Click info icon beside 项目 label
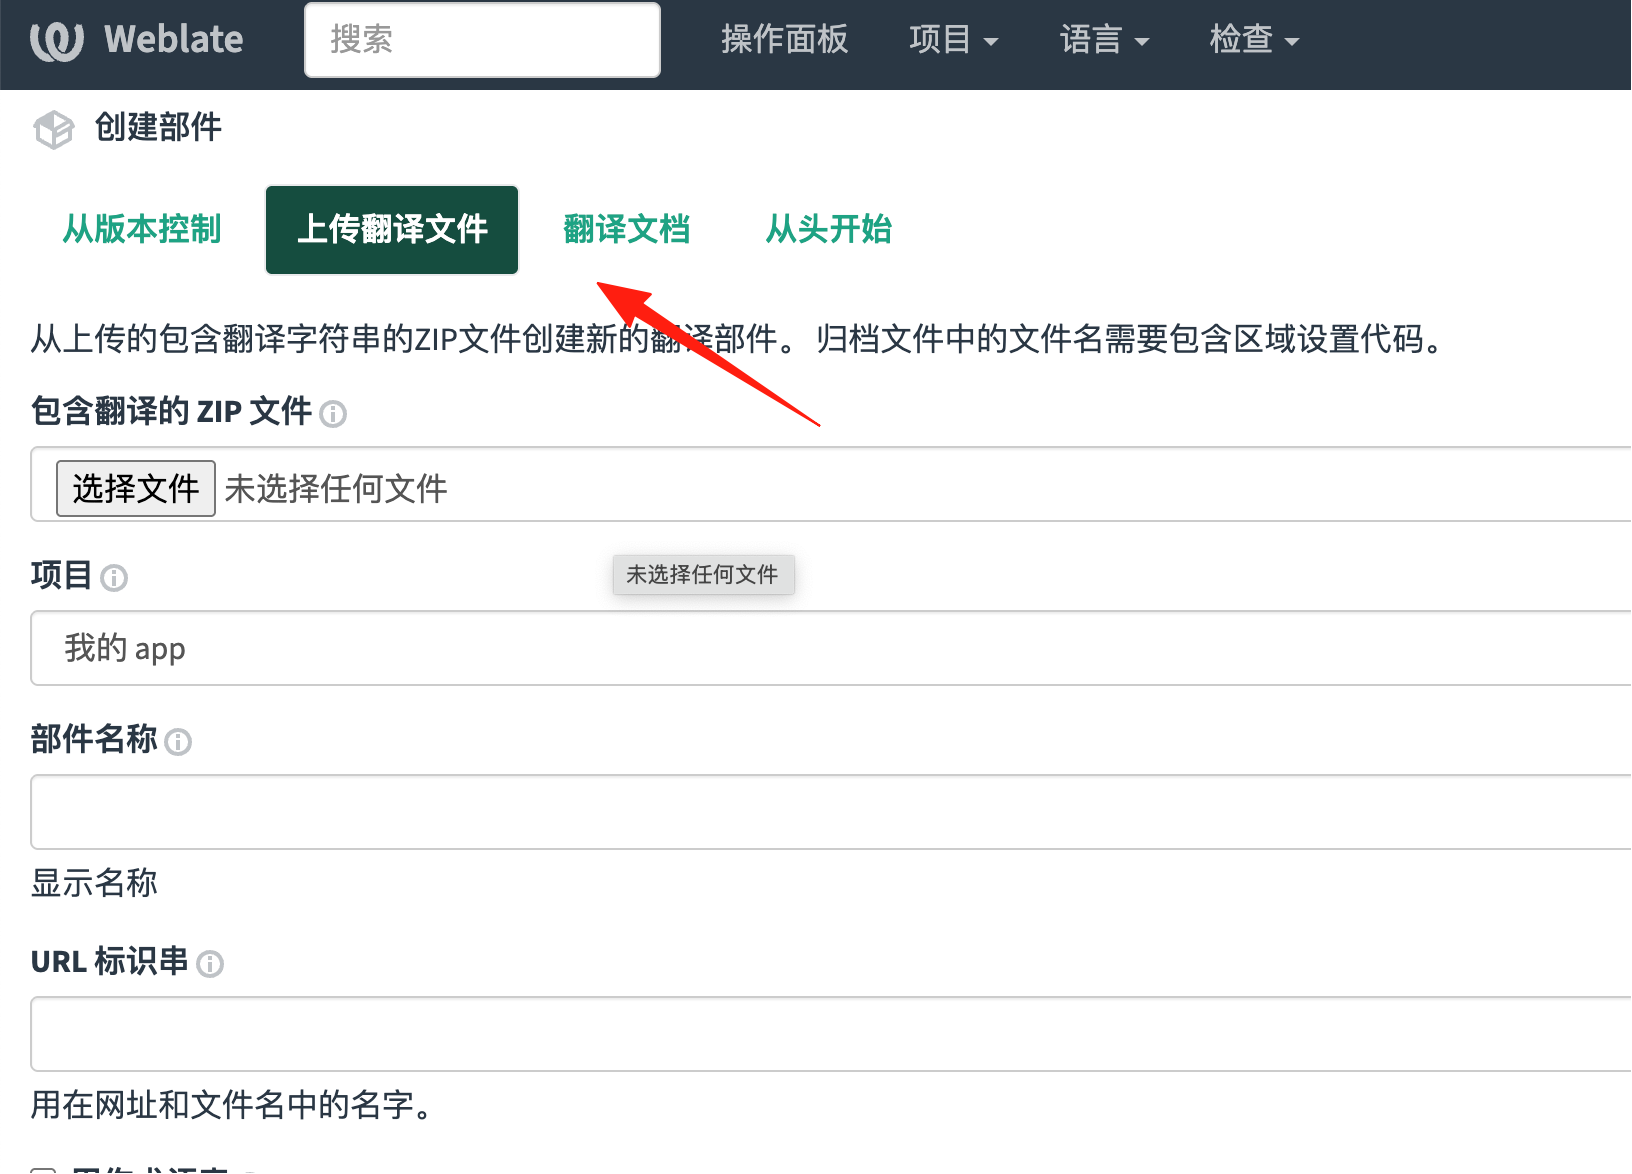This screenshot has width=1632, height=1174. point(114,578)
